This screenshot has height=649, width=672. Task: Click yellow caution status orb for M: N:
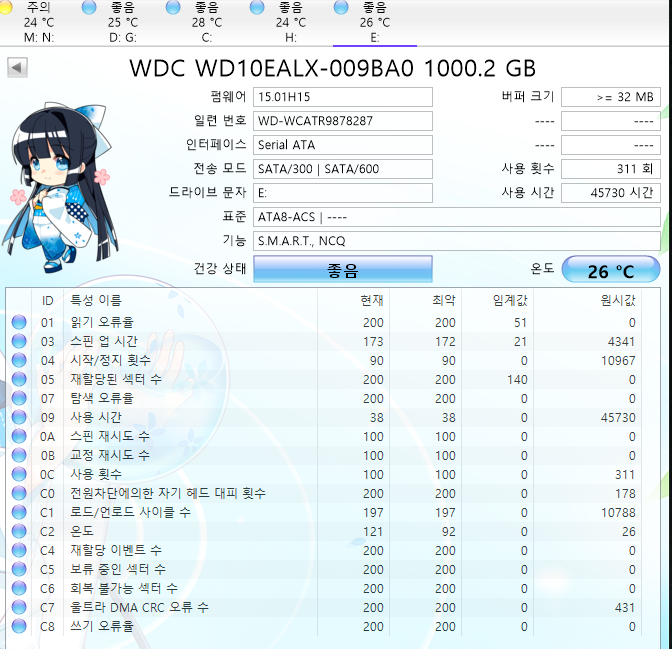[x=6, y=7]
